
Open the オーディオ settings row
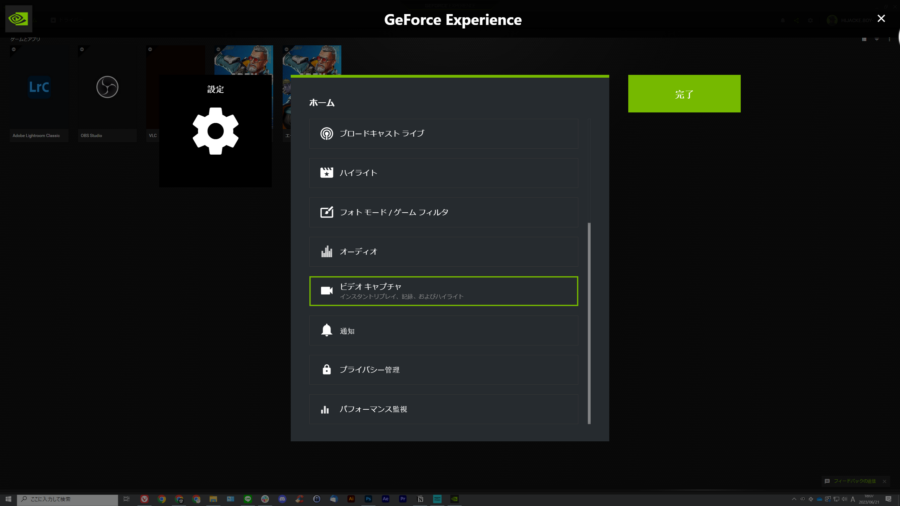click(x=443, y=251)
